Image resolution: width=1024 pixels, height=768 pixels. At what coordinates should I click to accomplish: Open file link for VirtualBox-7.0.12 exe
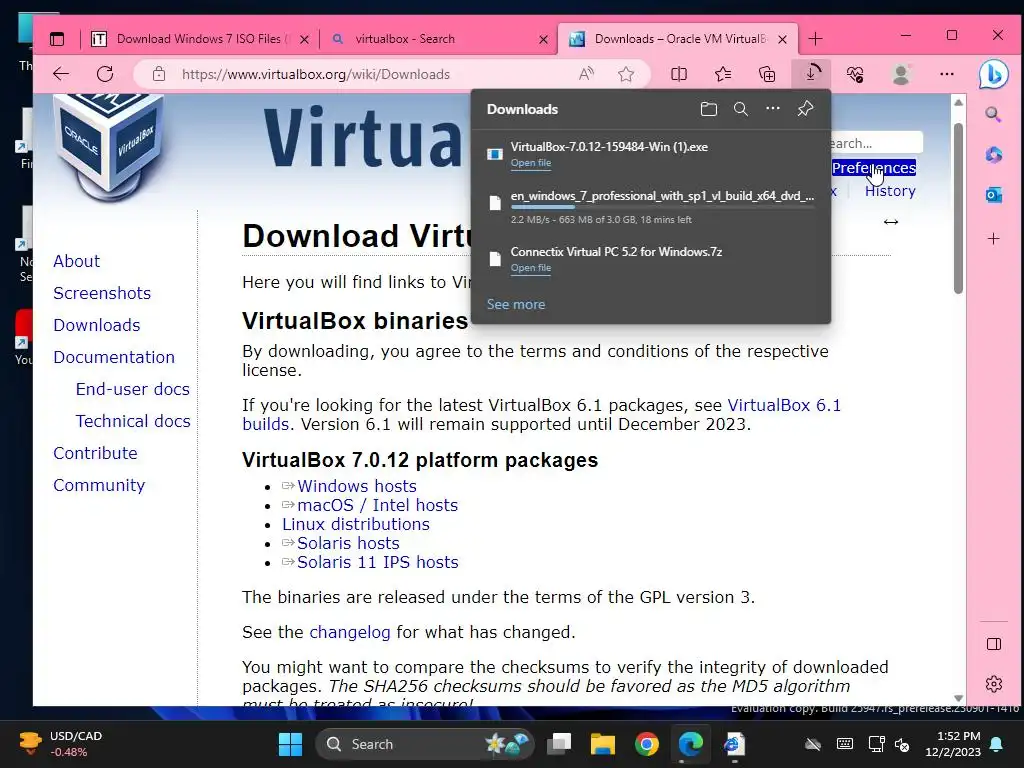coord(530,163)
